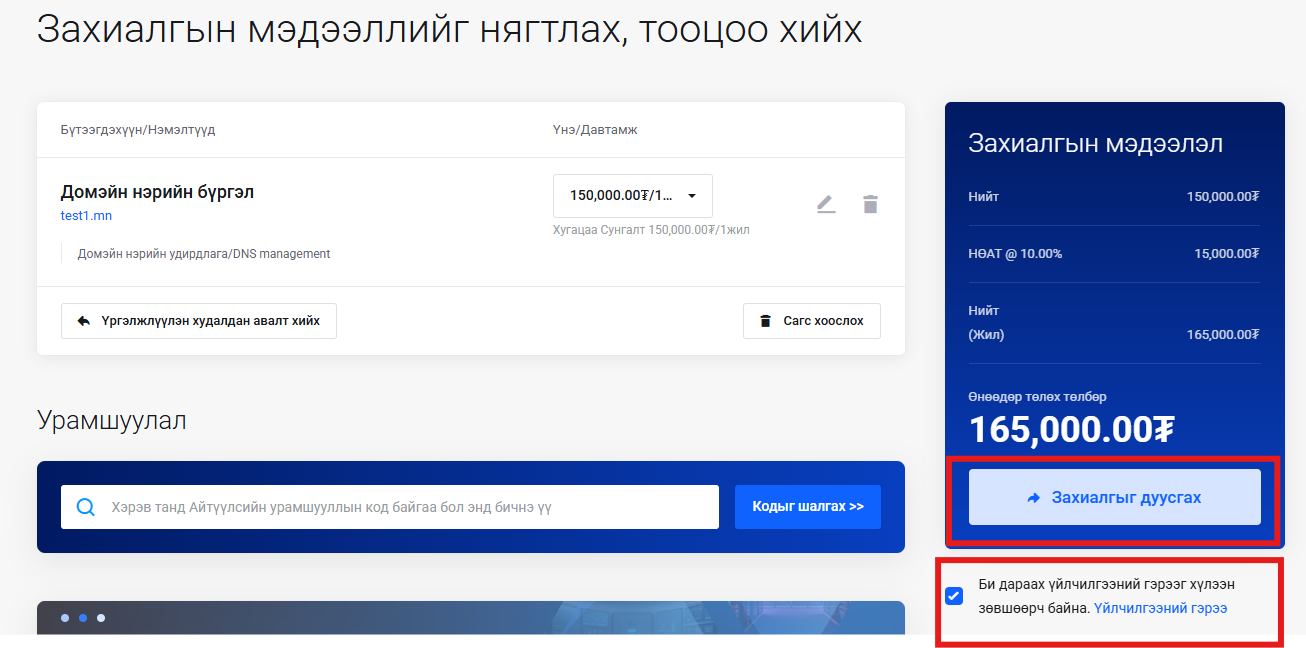Click the Домэйн нэрийн бүргэл product title
The height and width of the screenshot is (648, 1306).
coord(157,192)
